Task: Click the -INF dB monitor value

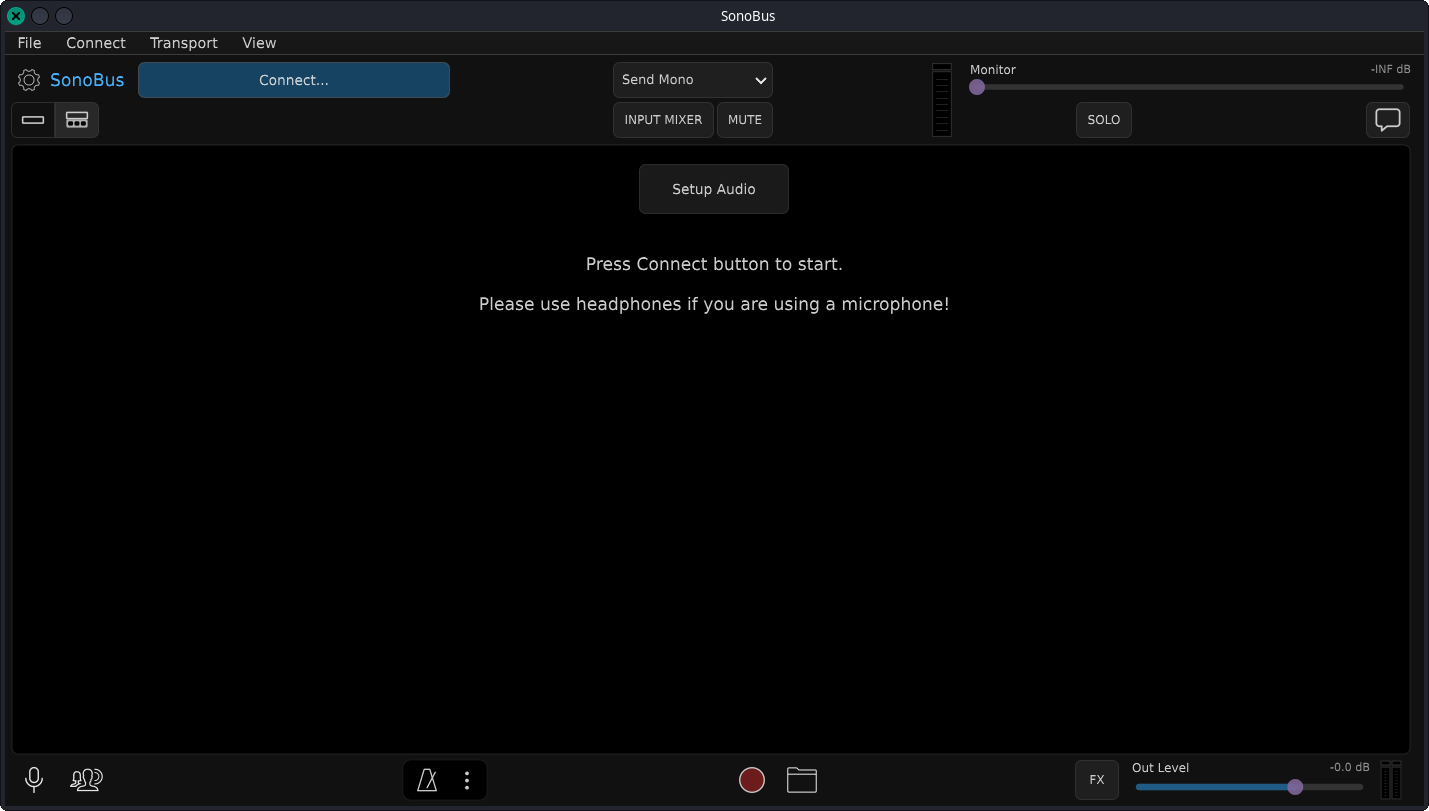Action: [1390, 70]
